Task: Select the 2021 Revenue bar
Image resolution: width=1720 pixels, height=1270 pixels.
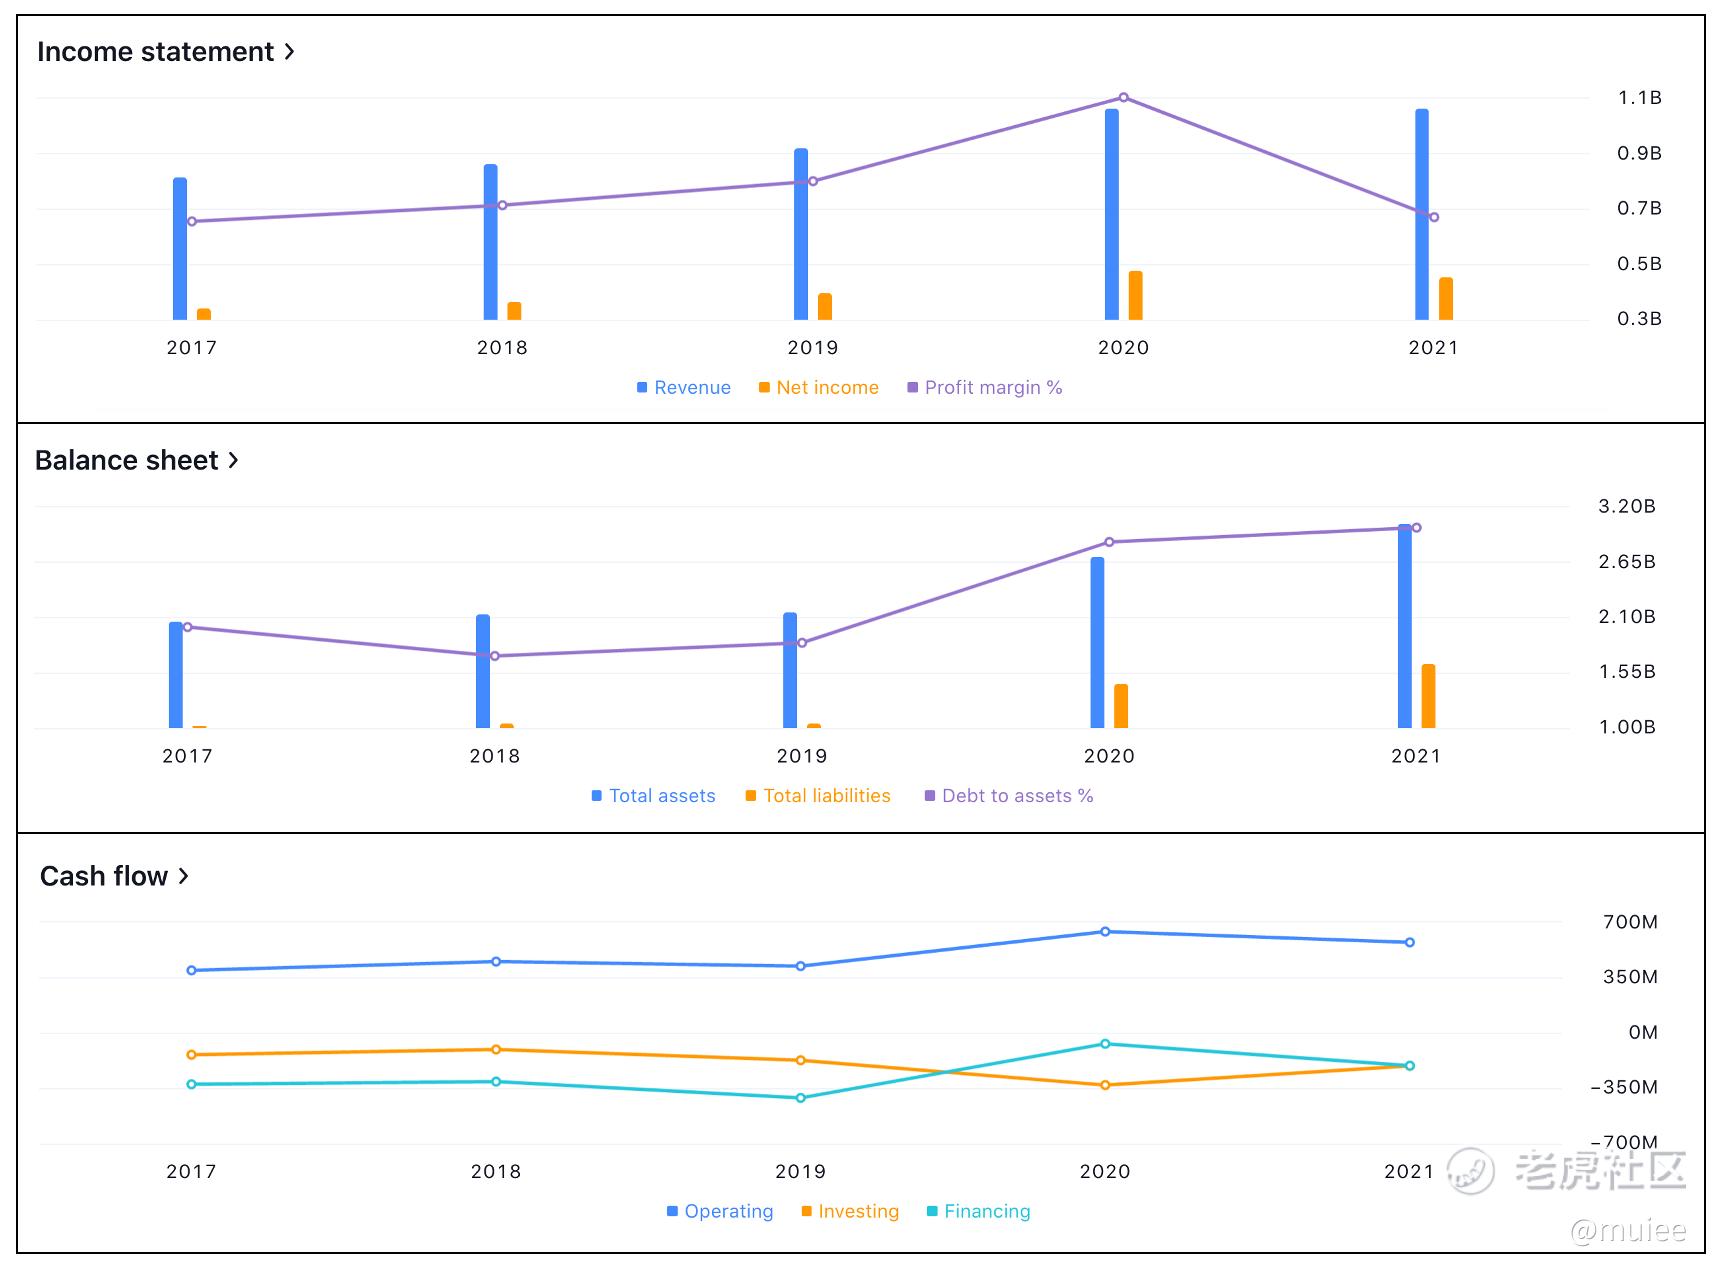Action: pyautogui.click(x=1422, y=214)
